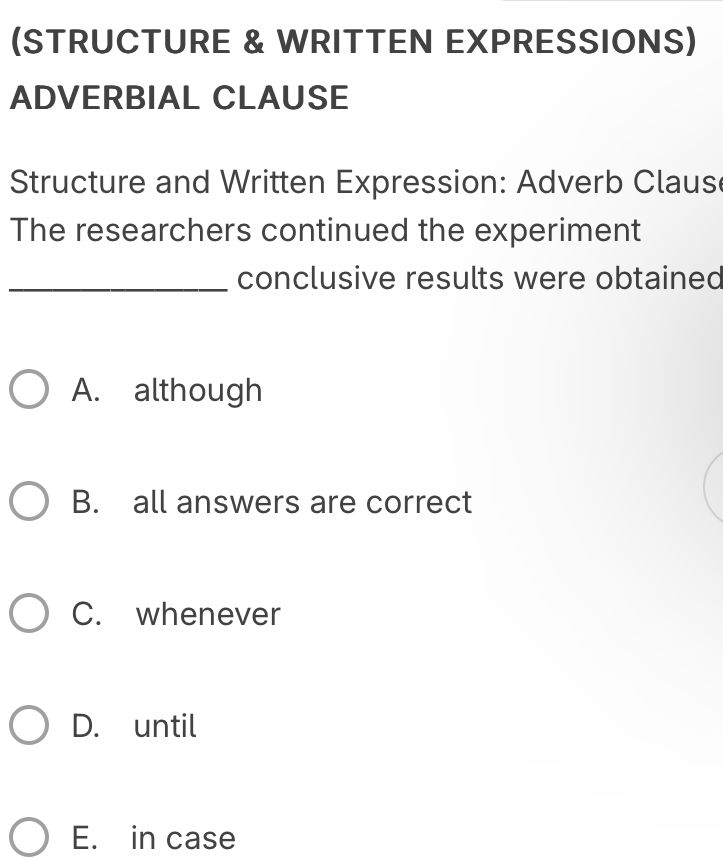
Task: Select the 'until' answer label
Action: click(165, 726)
